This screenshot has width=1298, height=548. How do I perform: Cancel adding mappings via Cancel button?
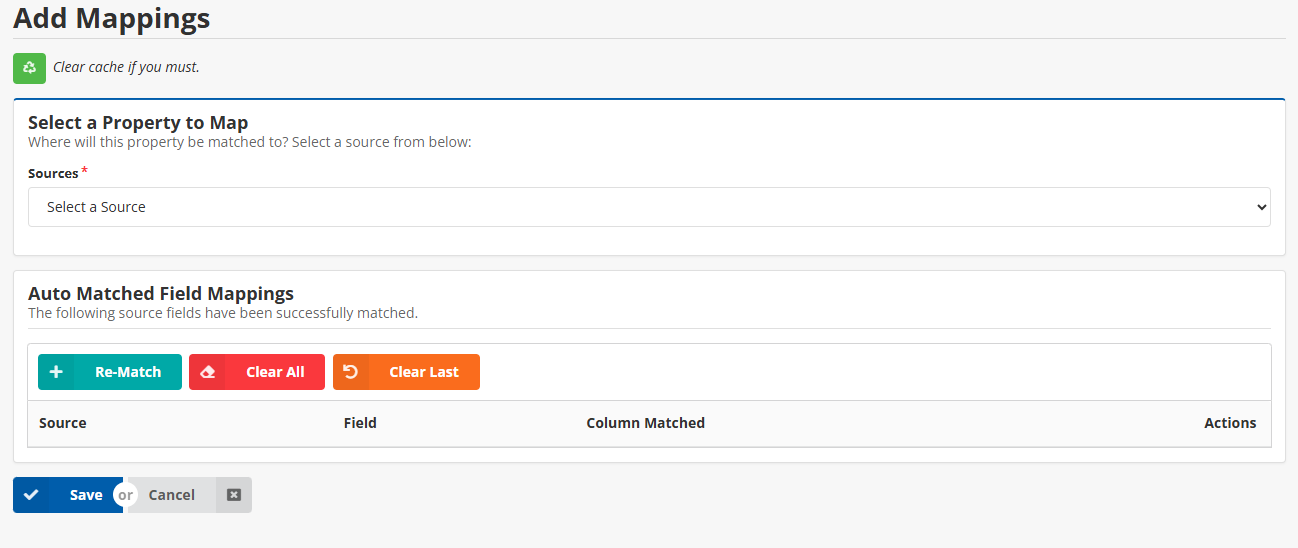pos(172,495)
